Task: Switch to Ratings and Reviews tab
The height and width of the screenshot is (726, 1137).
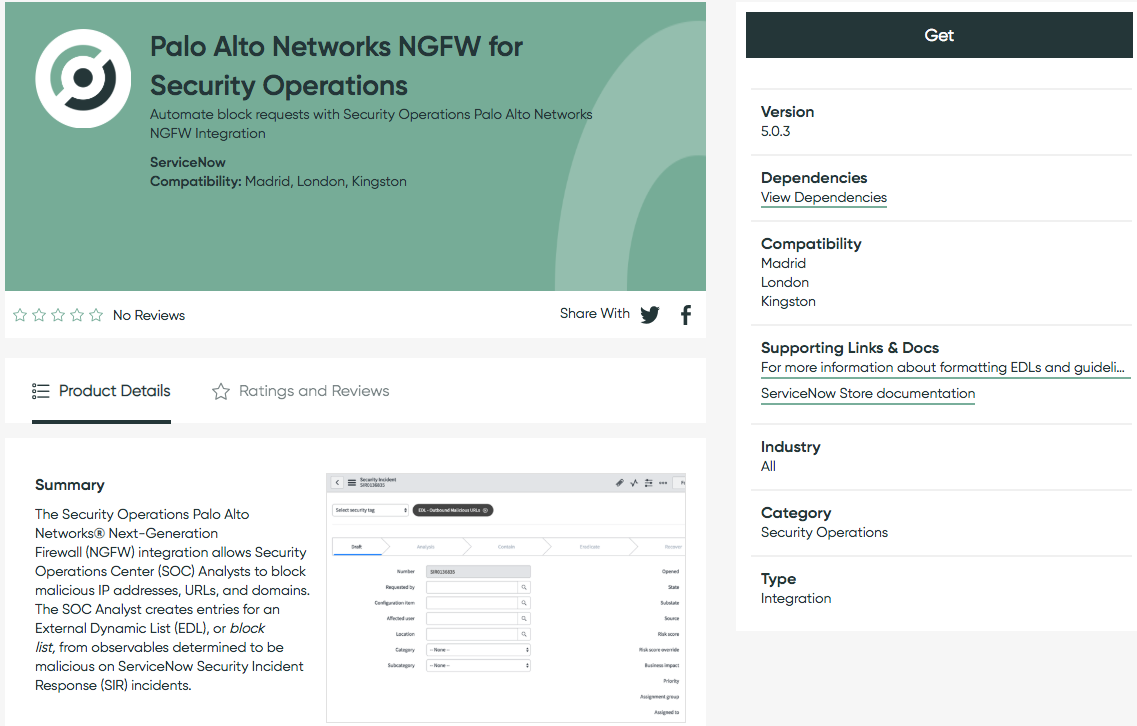Action: point(300,391)
